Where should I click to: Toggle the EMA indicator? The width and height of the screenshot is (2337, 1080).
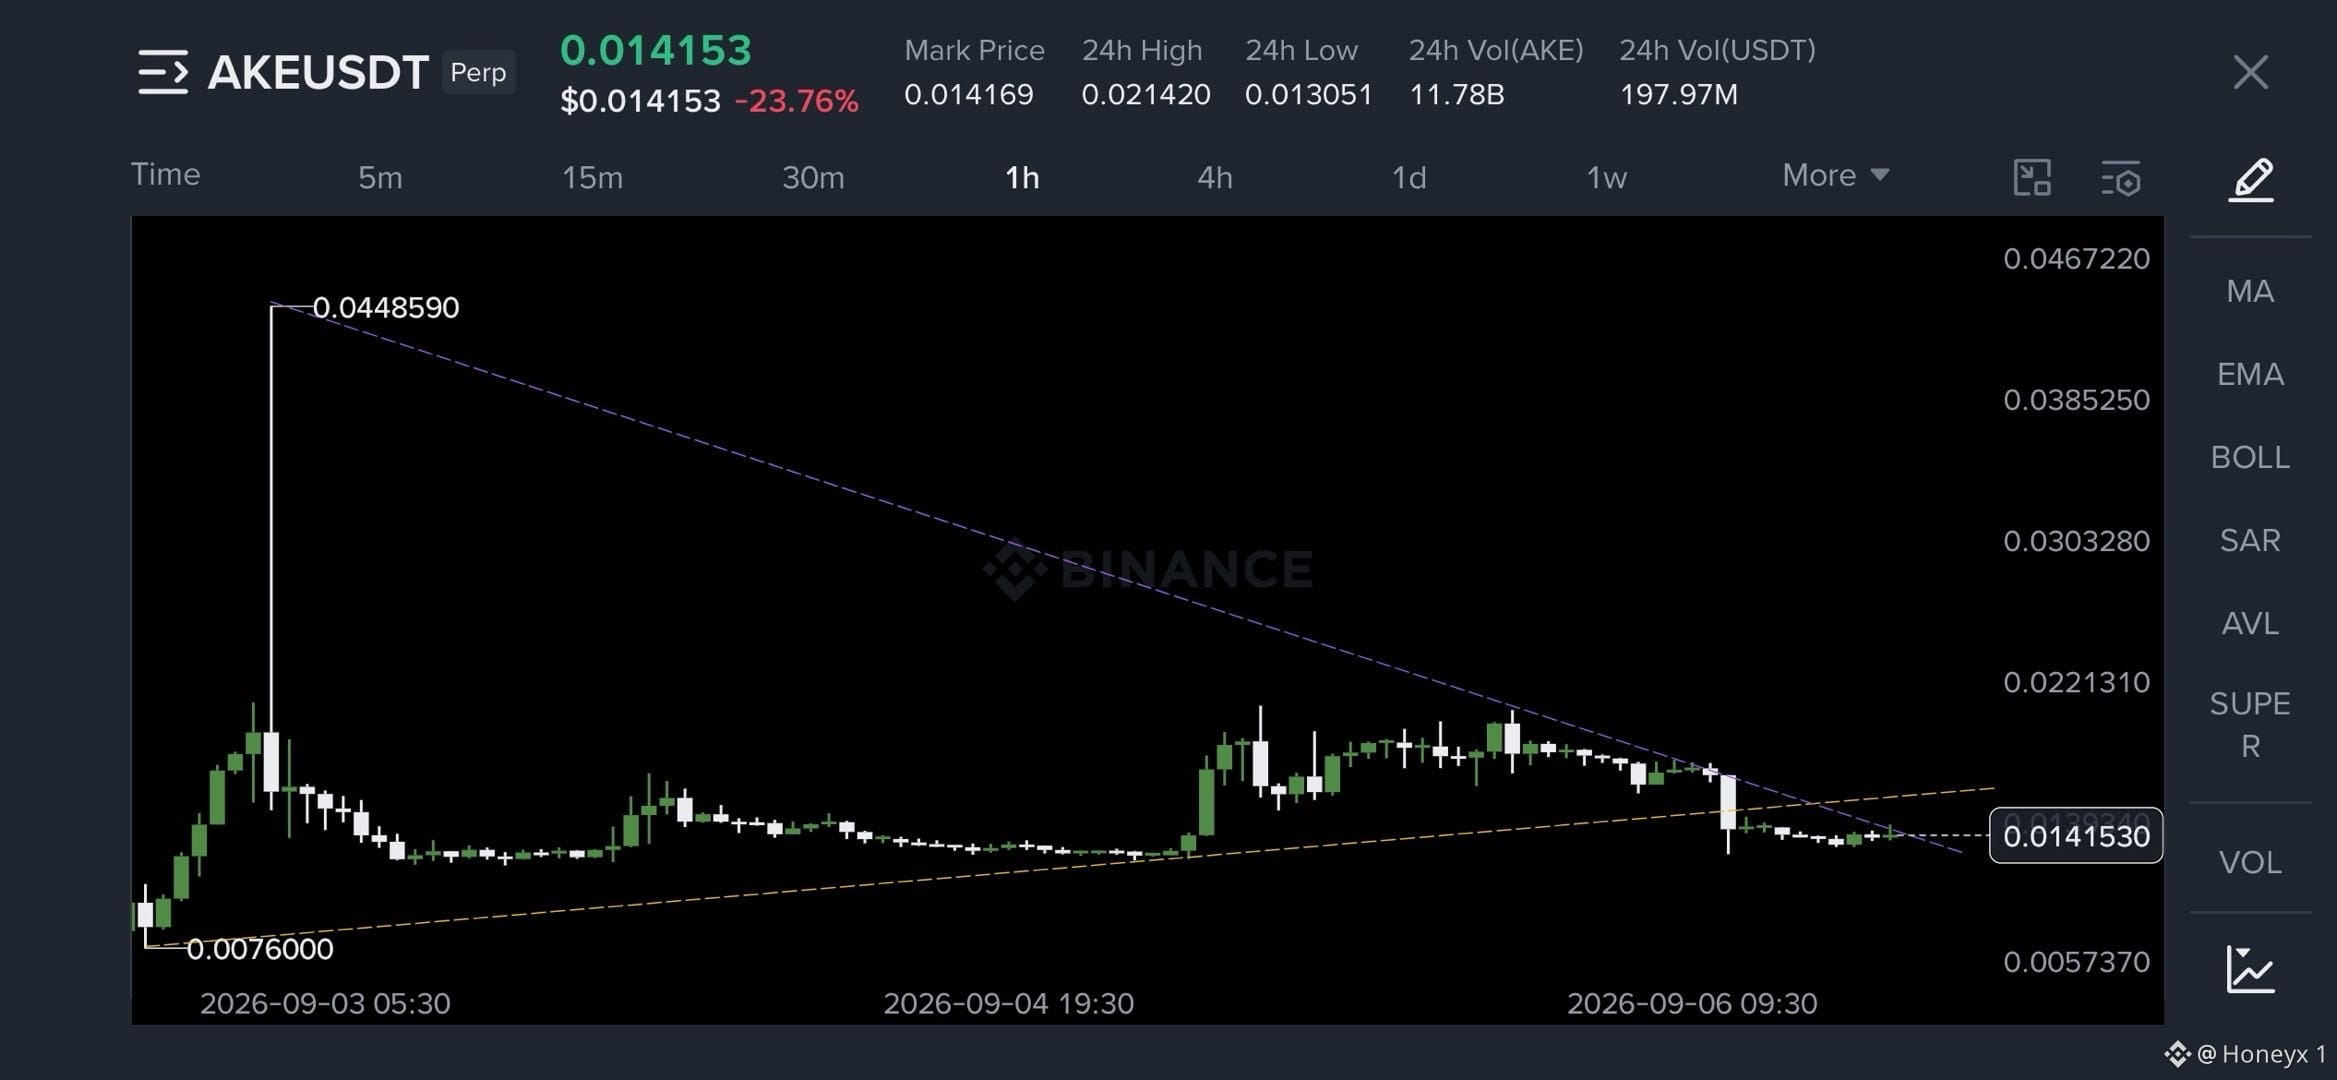(x=2250, y=374)
